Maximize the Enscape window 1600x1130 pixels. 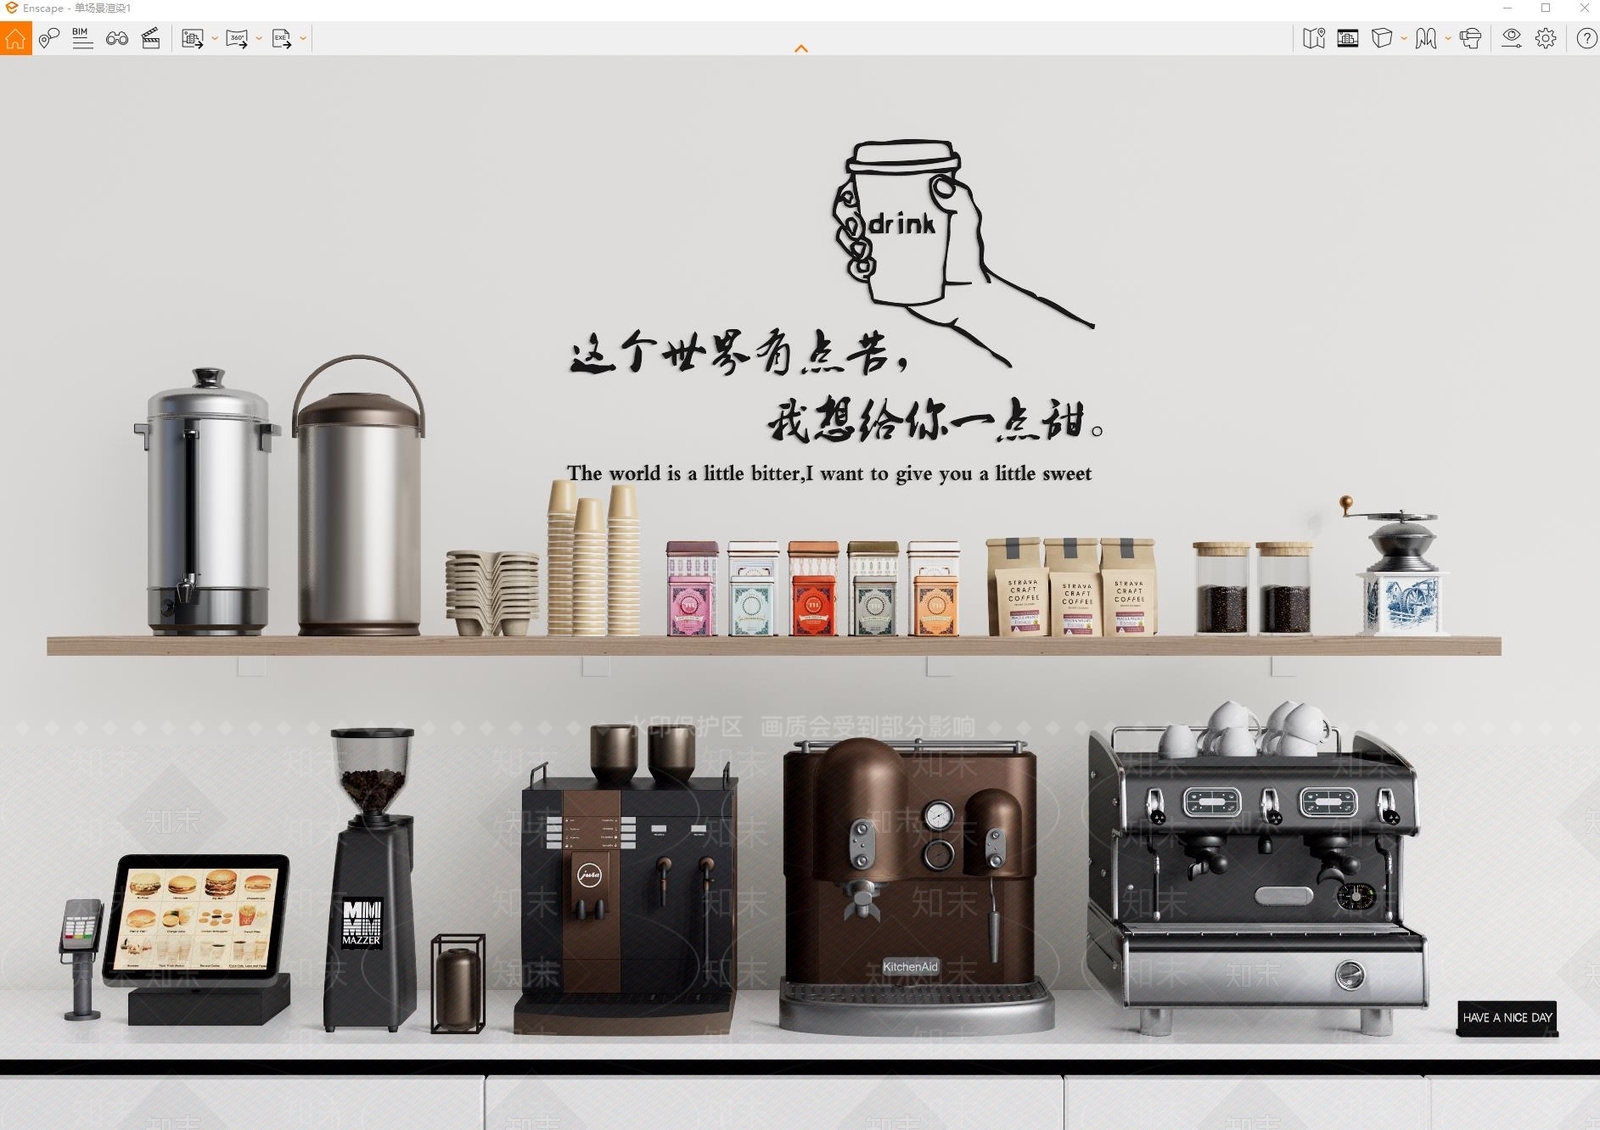(1545, 8)
